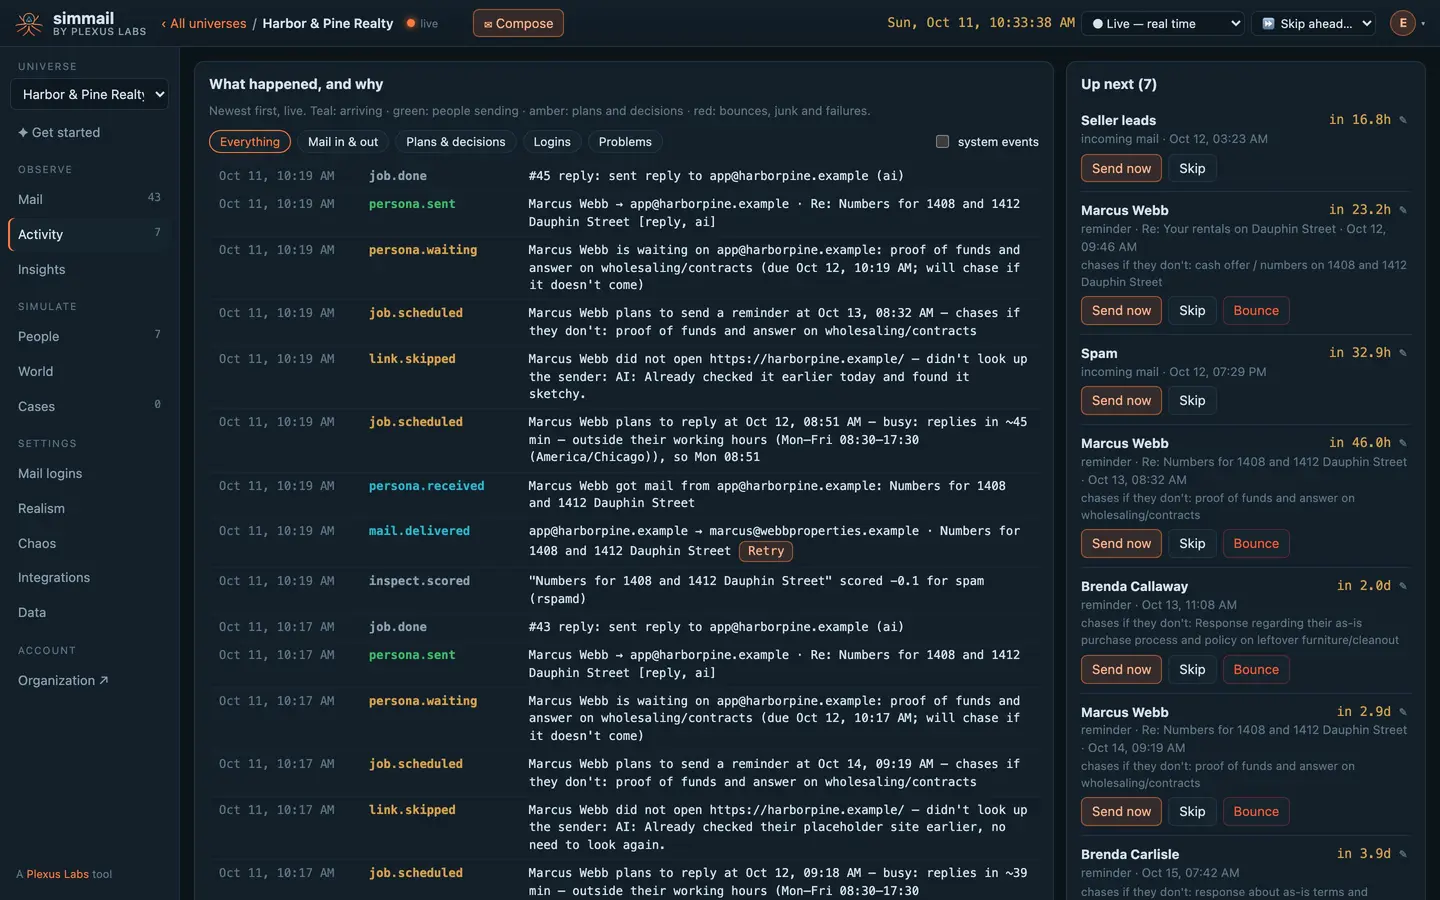Open the World section

(x=89, y=371)
